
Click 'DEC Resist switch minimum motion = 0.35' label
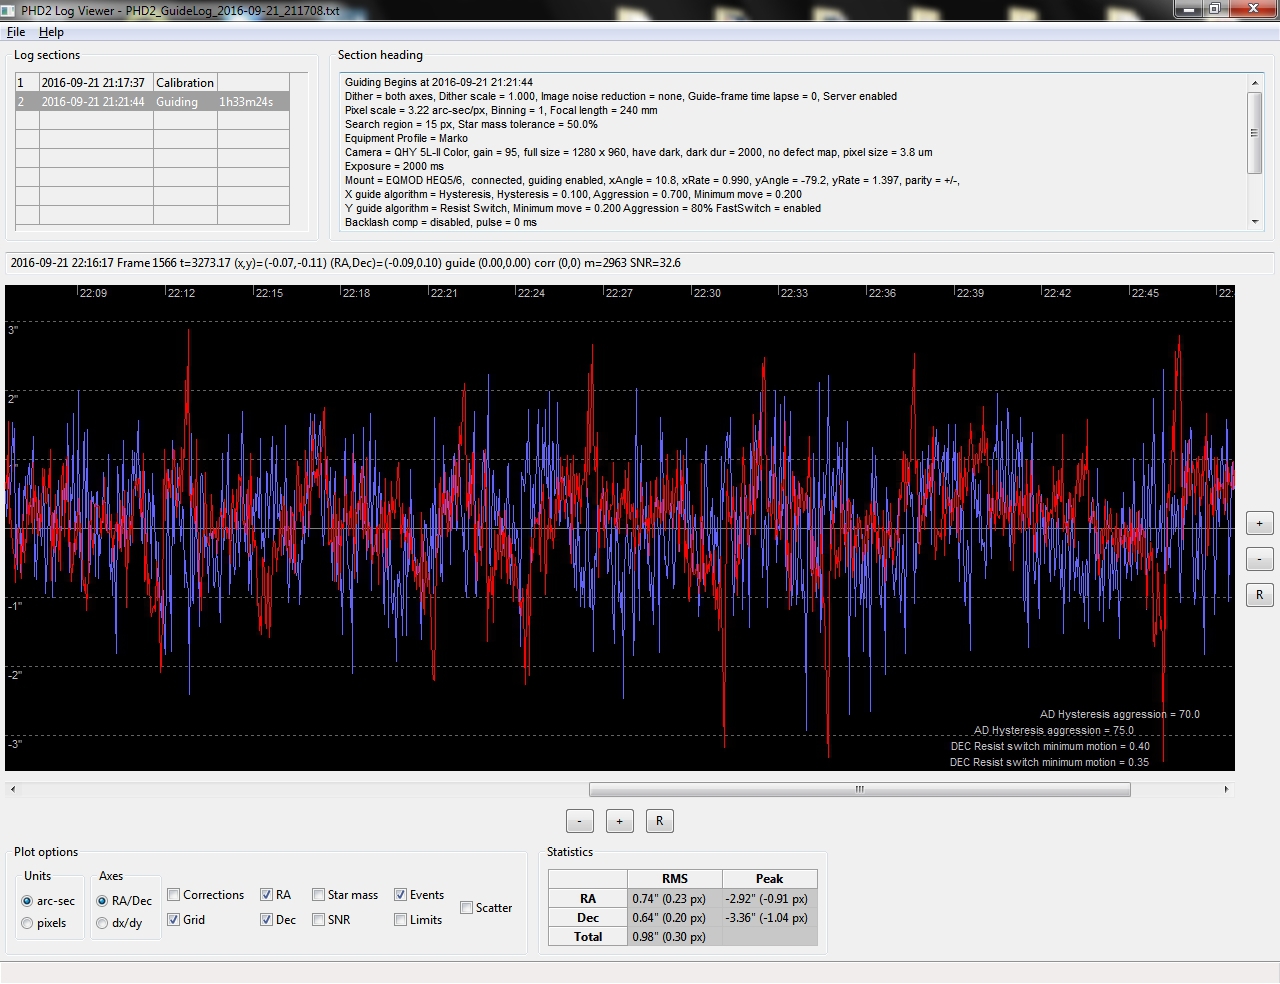click(1049, 762)
